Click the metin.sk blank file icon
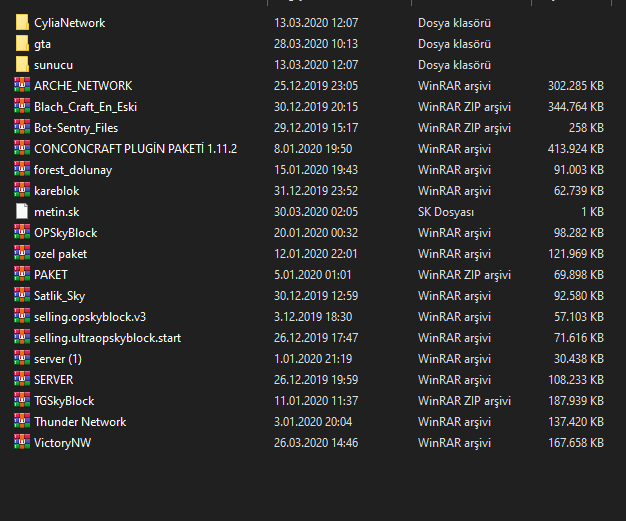 click(22, 211)
